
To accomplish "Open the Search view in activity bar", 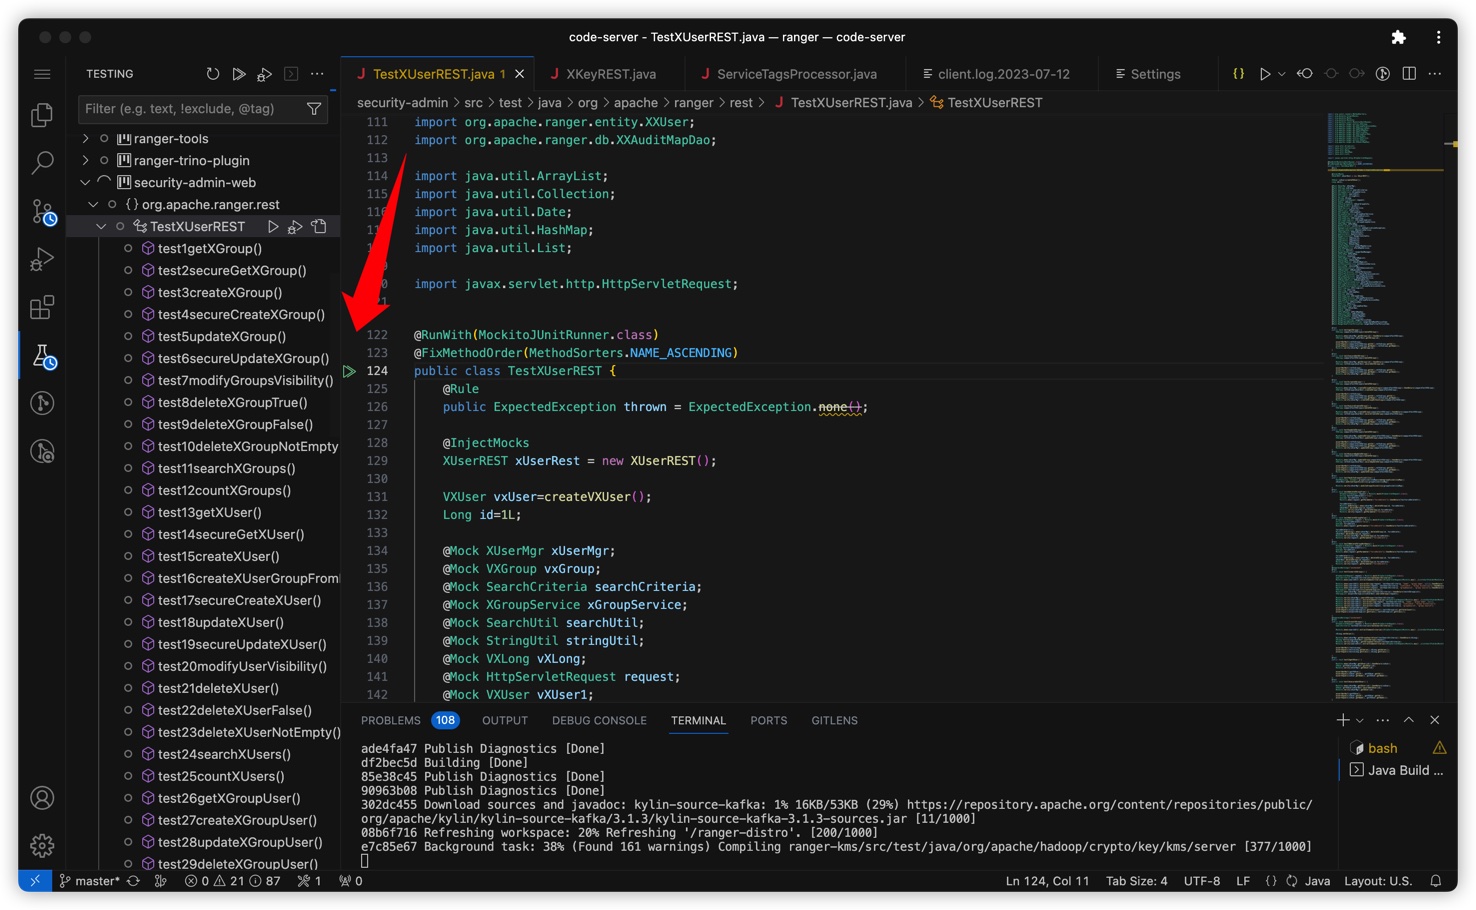I will [x=42, y=162].
